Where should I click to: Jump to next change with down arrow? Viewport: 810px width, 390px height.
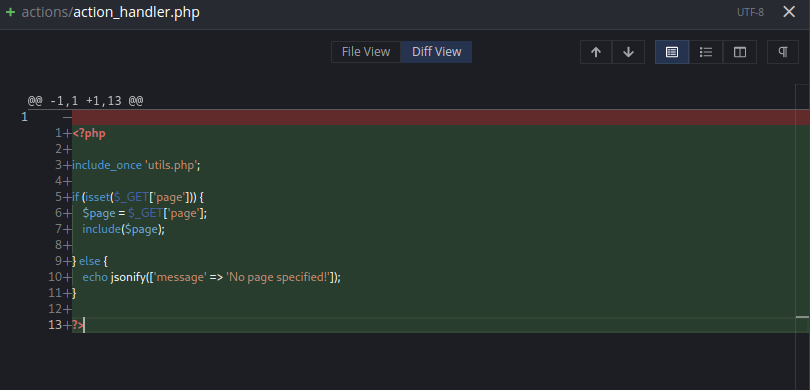coord(628,52)
